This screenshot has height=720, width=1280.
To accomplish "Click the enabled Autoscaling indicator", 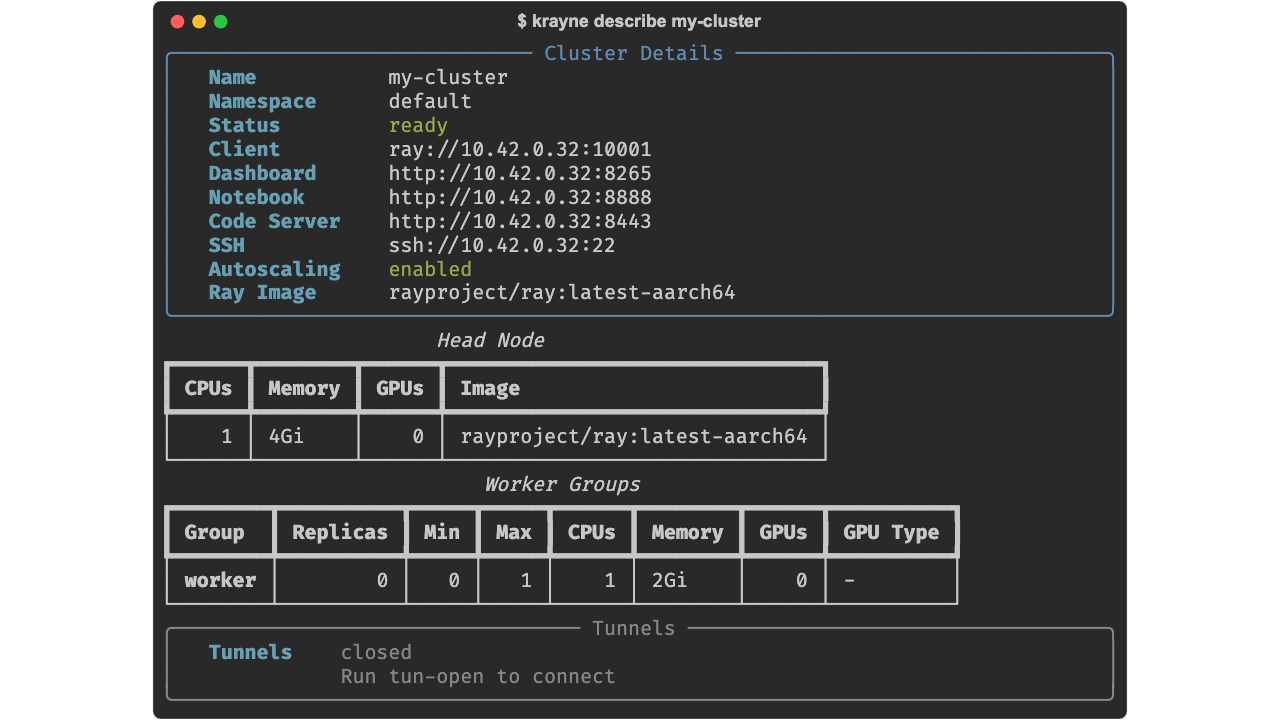I will 430,269.
